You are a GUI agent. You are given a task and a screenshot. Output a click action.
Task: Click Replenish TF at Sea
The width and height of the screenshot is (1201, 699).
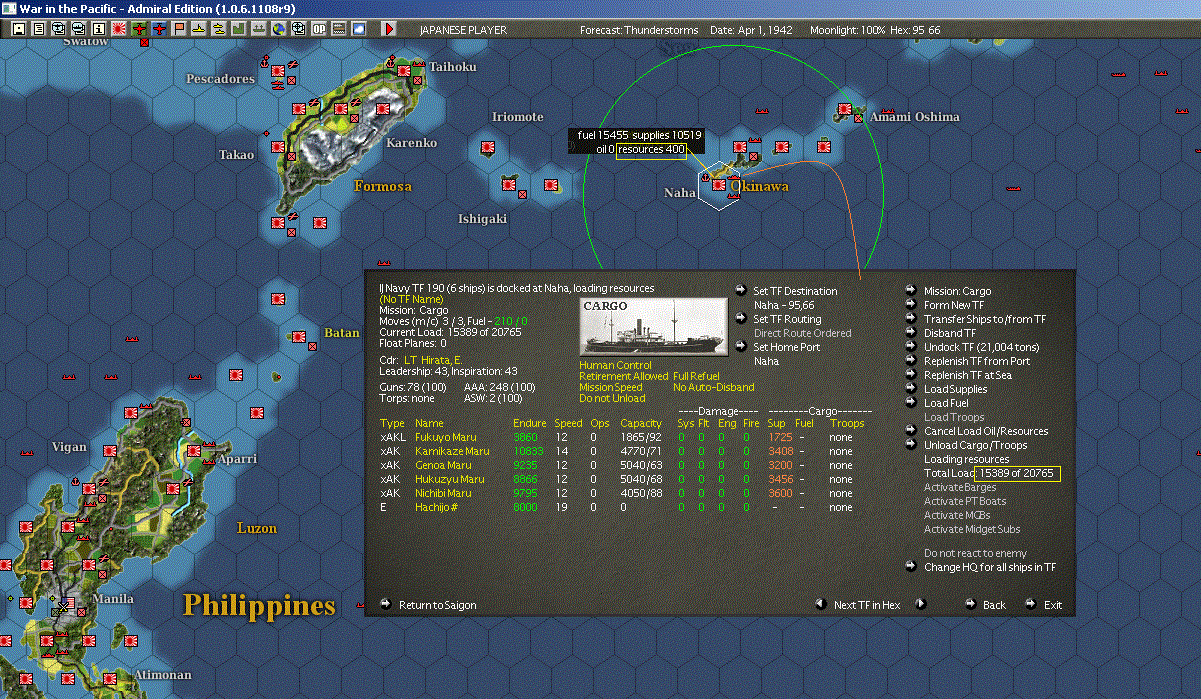pos(968,375)
